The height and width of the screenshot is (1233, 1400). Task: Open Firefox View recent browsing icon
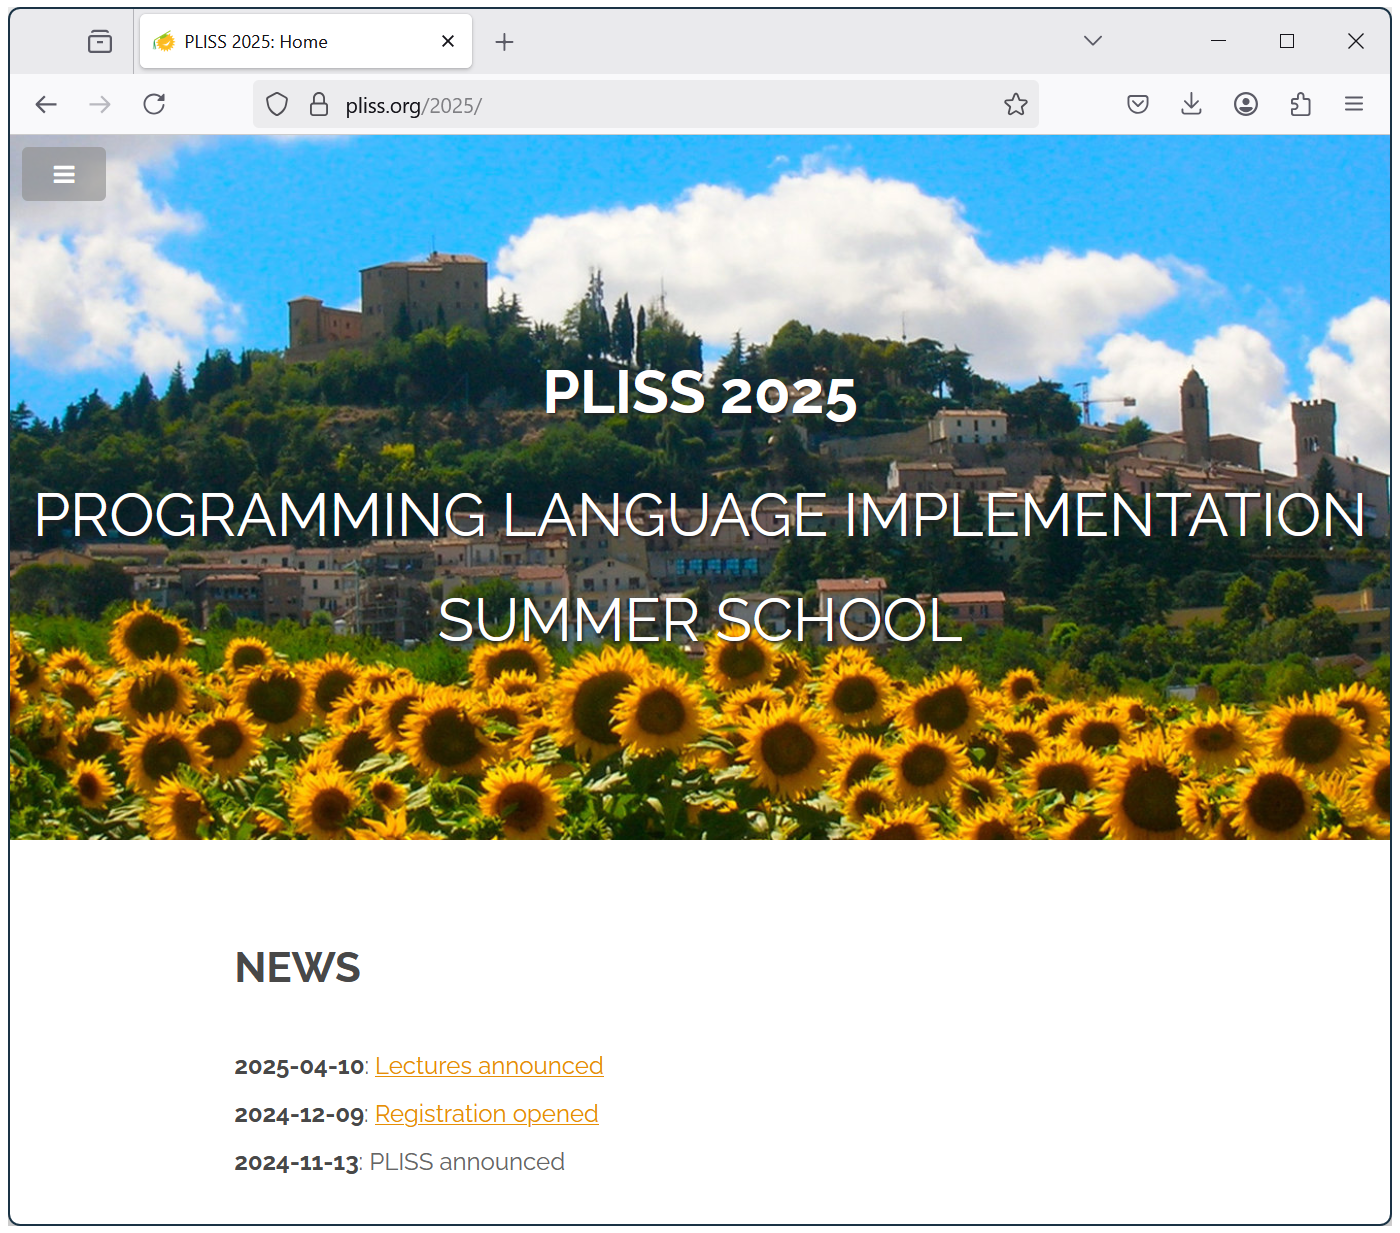coord(100,41)
